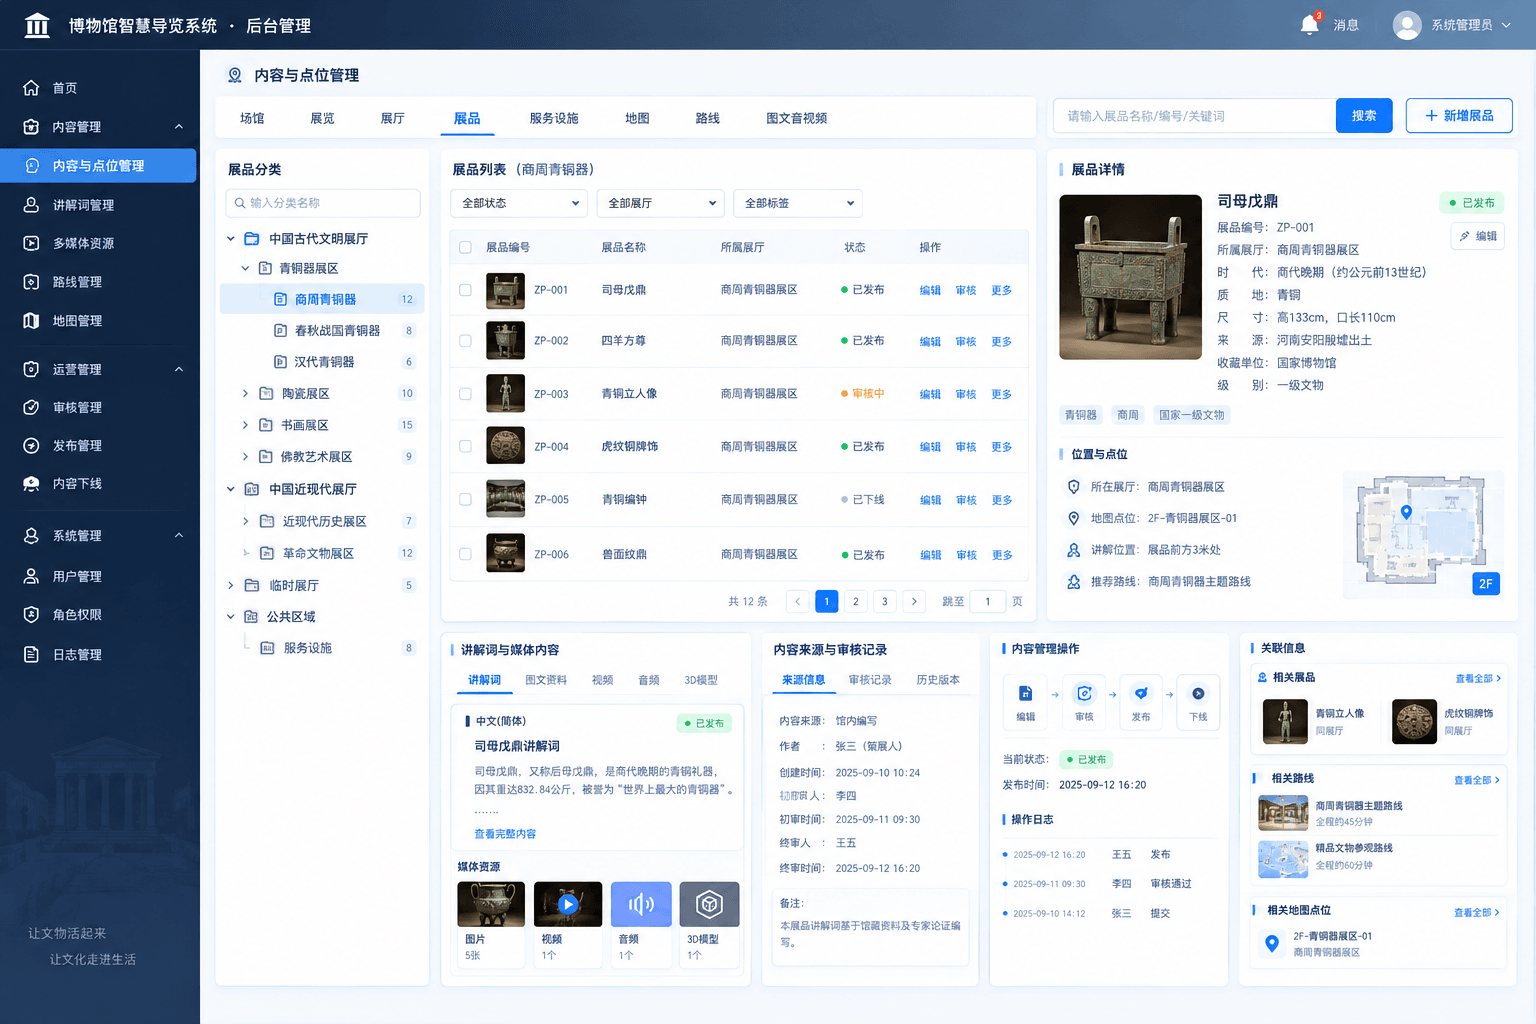Click 编辑 button in 展品详情 panel

[1478, 236]
